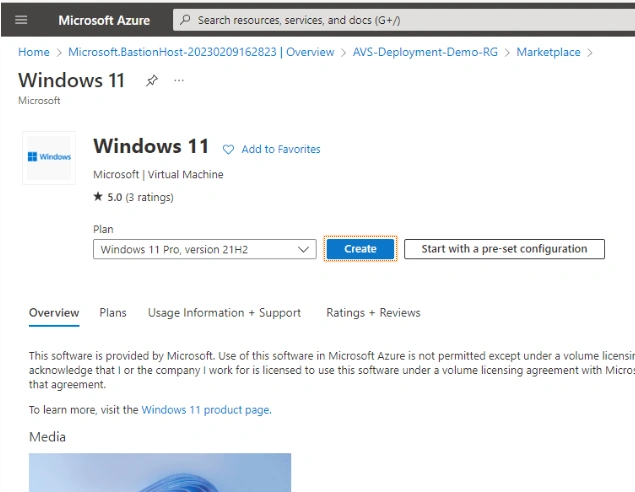
Task: Open Microsoft.BastionHost Overview breadcrumb
Action: pos(201,52)
